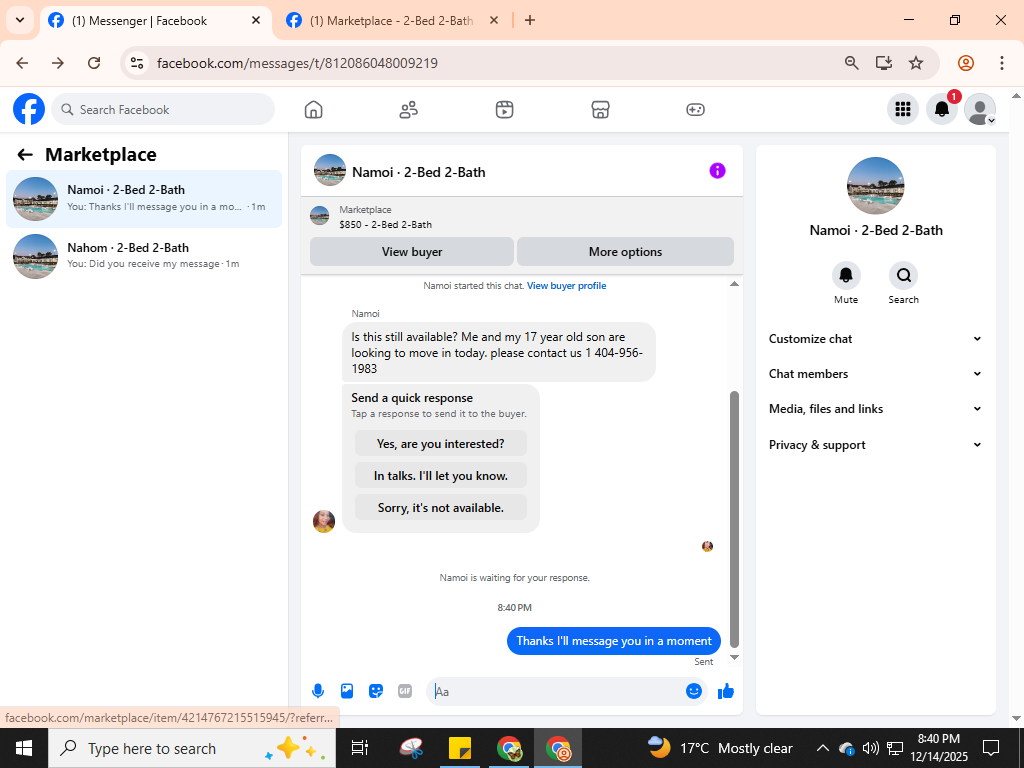Open the zoom magnifier icon in the address bar
1024x768 pixels.
pyautogui.click(x=852, y=63)
